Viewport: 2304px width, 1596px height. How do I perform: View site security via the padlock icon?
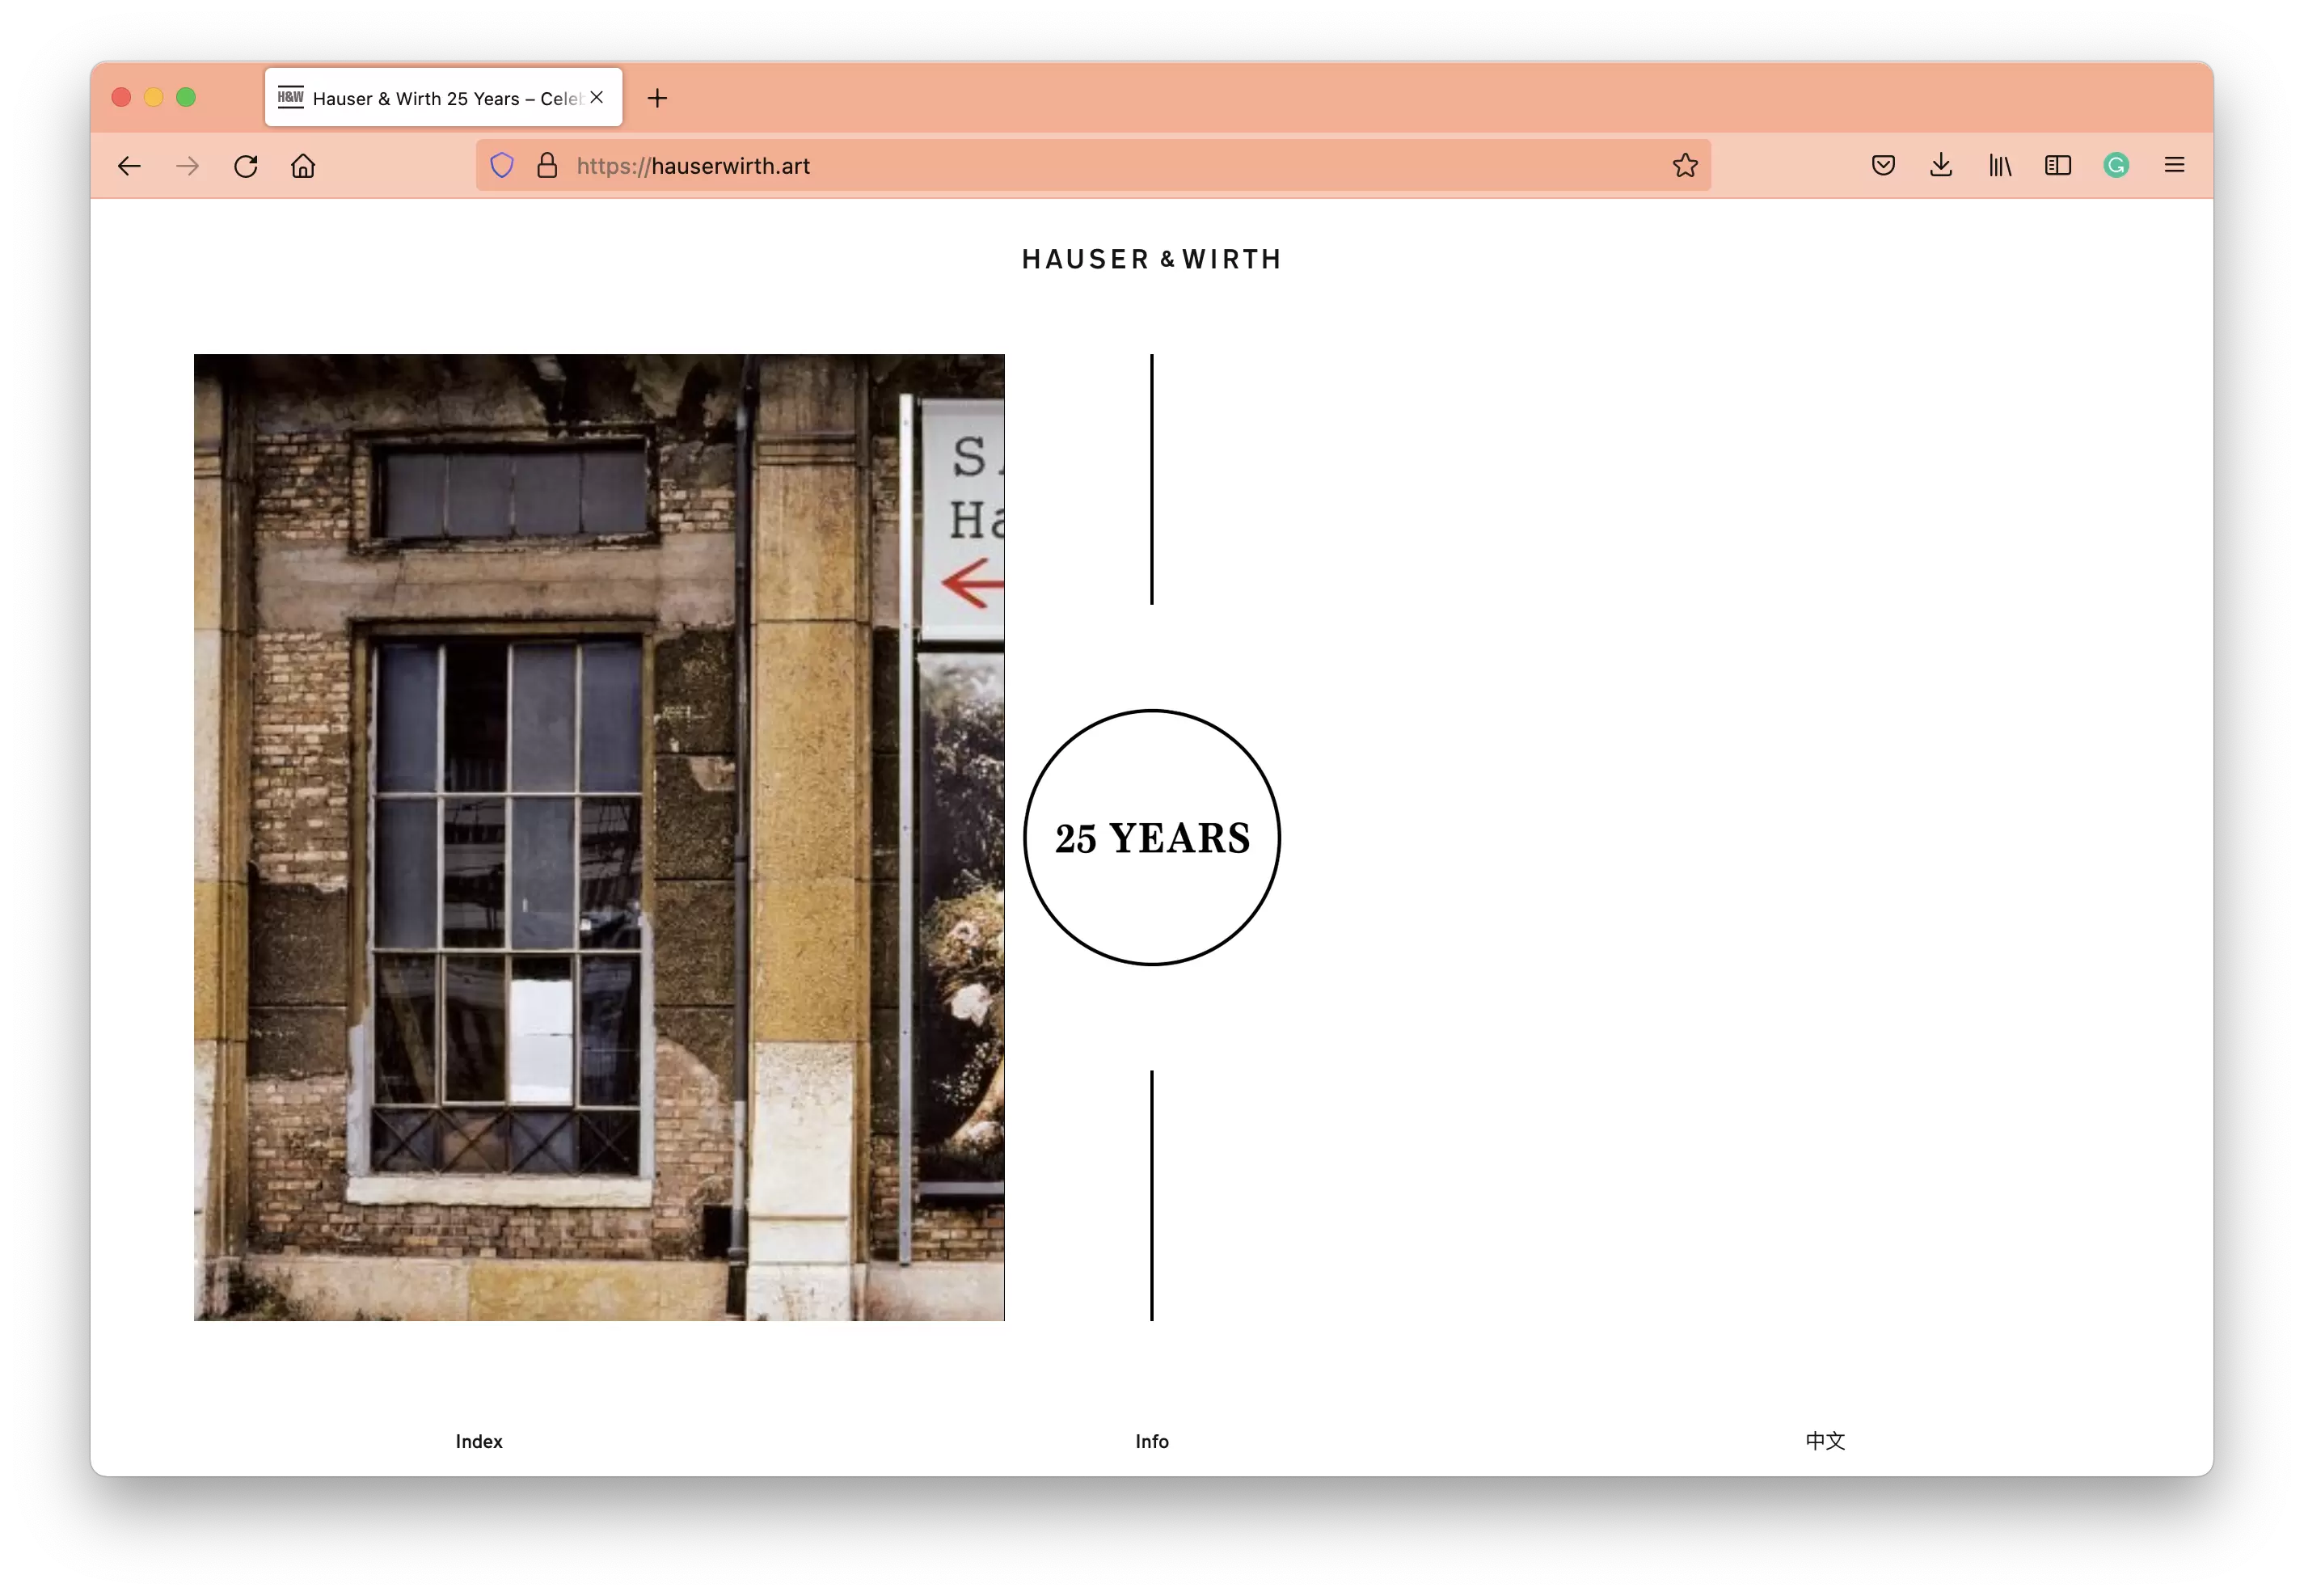click(x=547, y=165)
